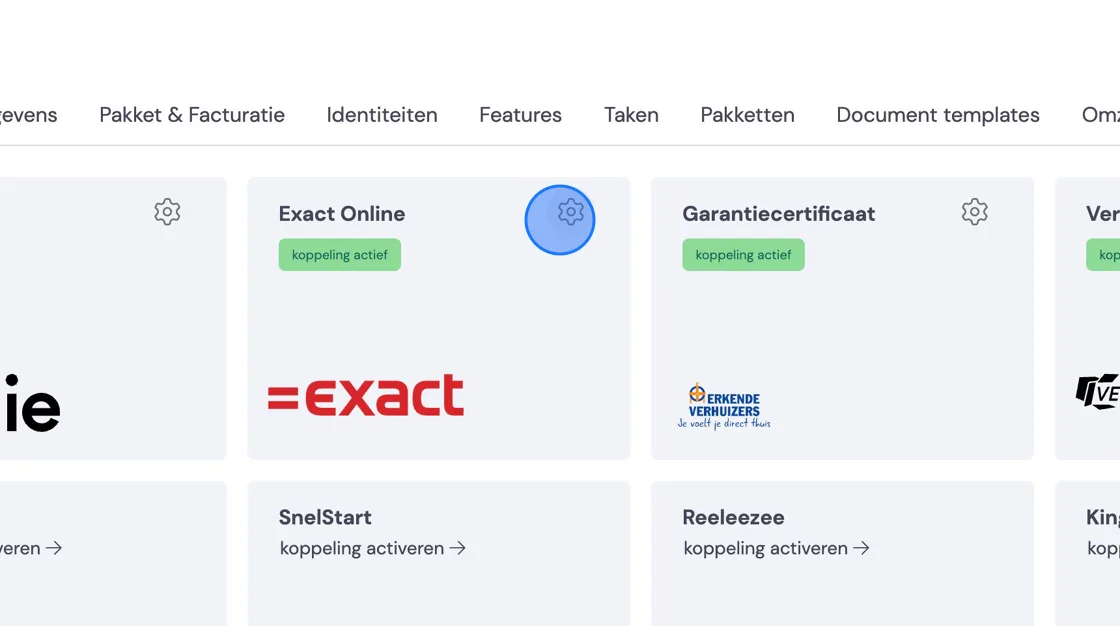This screenshot has height=626, width=1120.
Task: Go to the Taken tab
Action: coord(631,115)
